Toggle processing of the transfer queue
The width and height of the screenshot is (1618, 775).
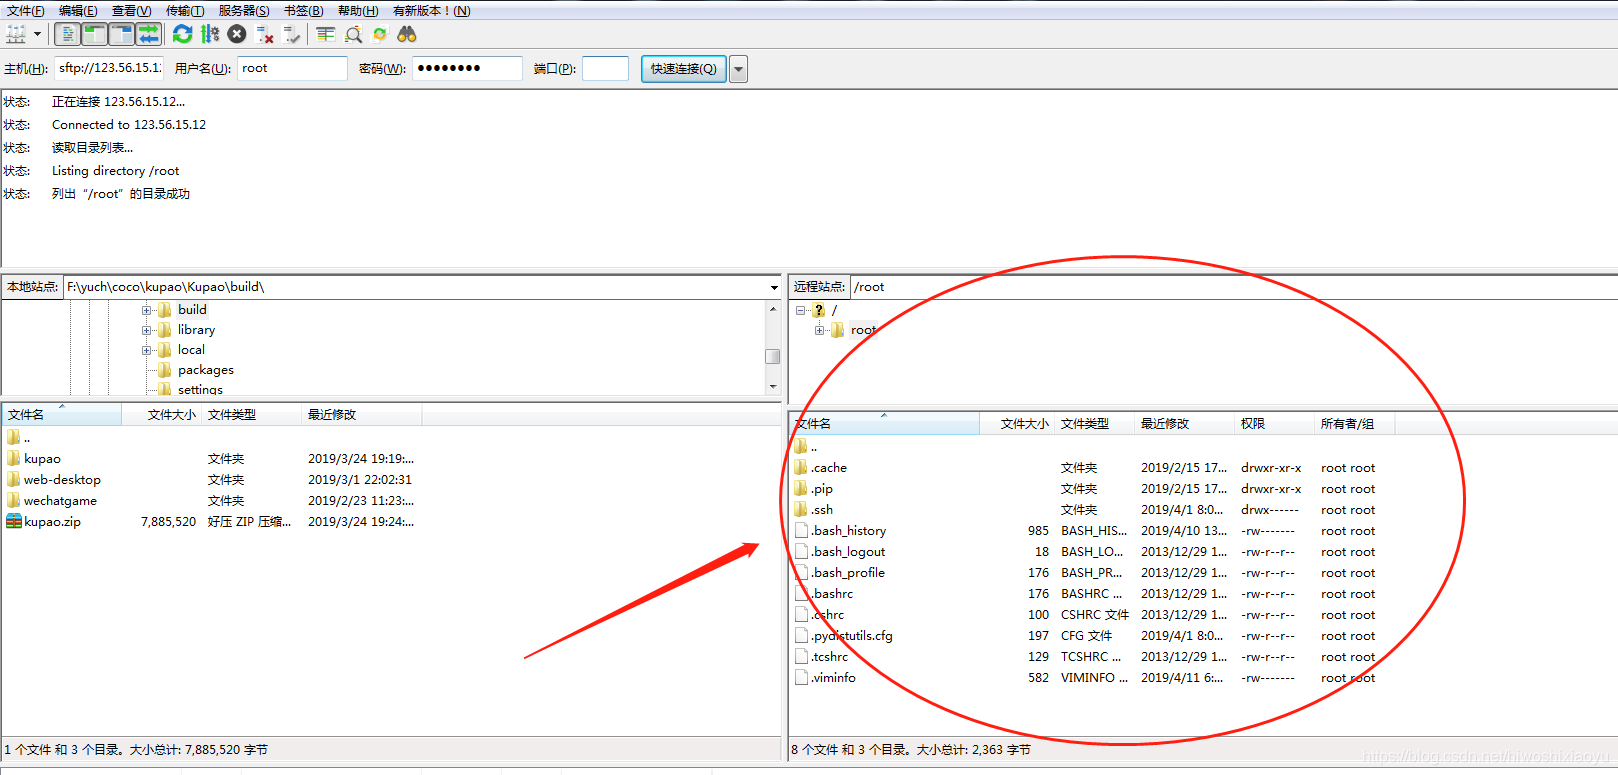pyautogui.click(x=210, y=34)
